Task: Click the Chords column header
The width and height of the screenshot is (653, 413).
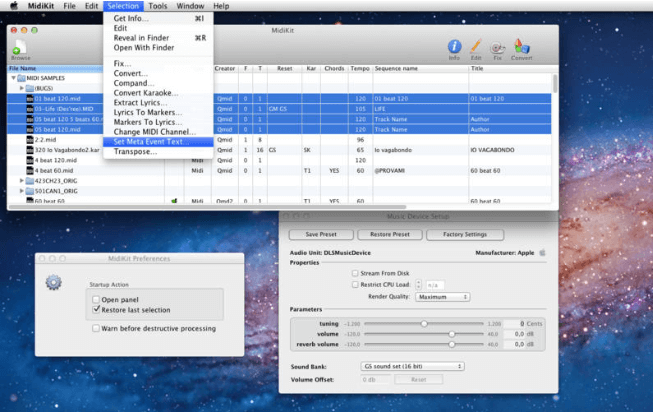Action: coord(334,68)
